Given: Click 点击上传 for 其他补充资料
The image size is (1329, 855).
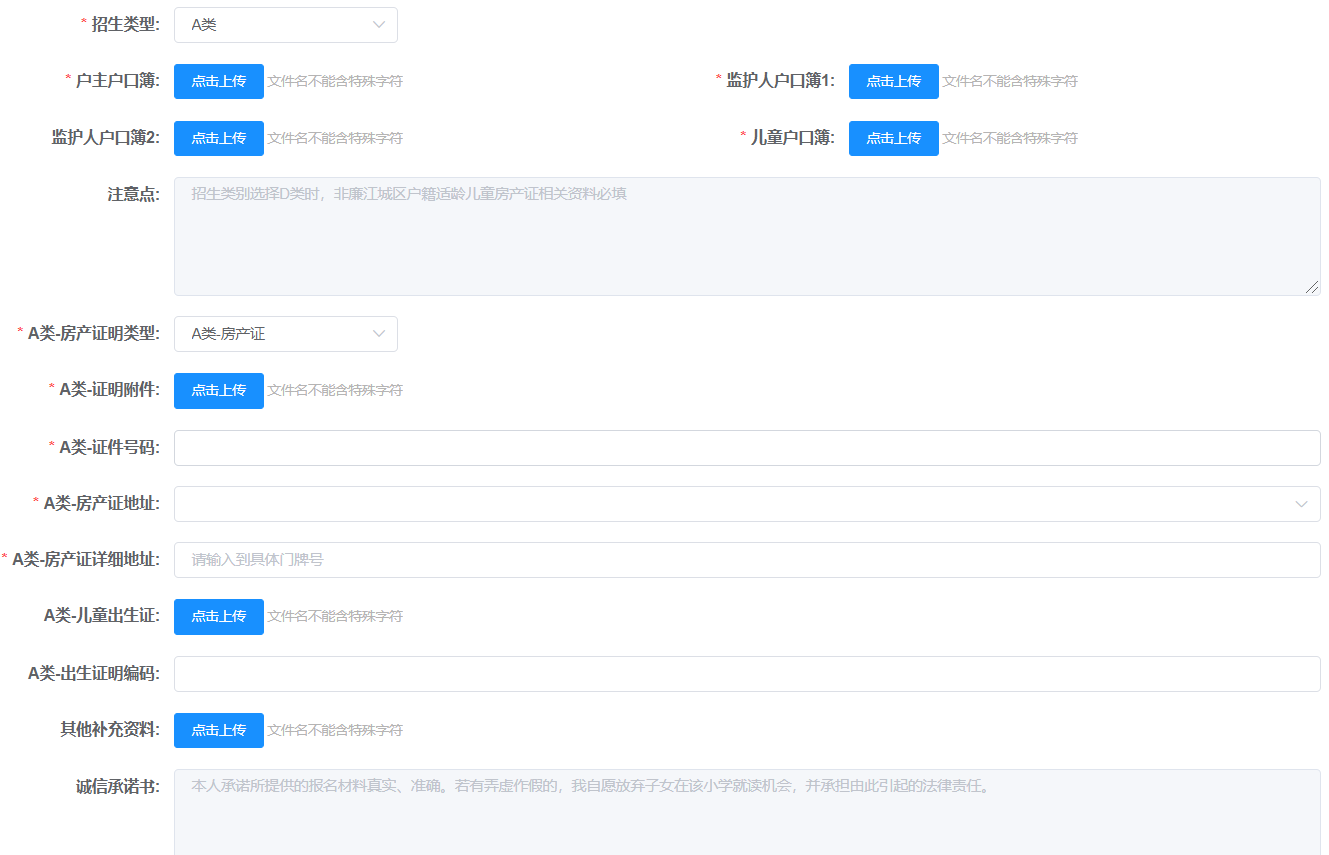Looking at the screenshot, I should point(219,730).
